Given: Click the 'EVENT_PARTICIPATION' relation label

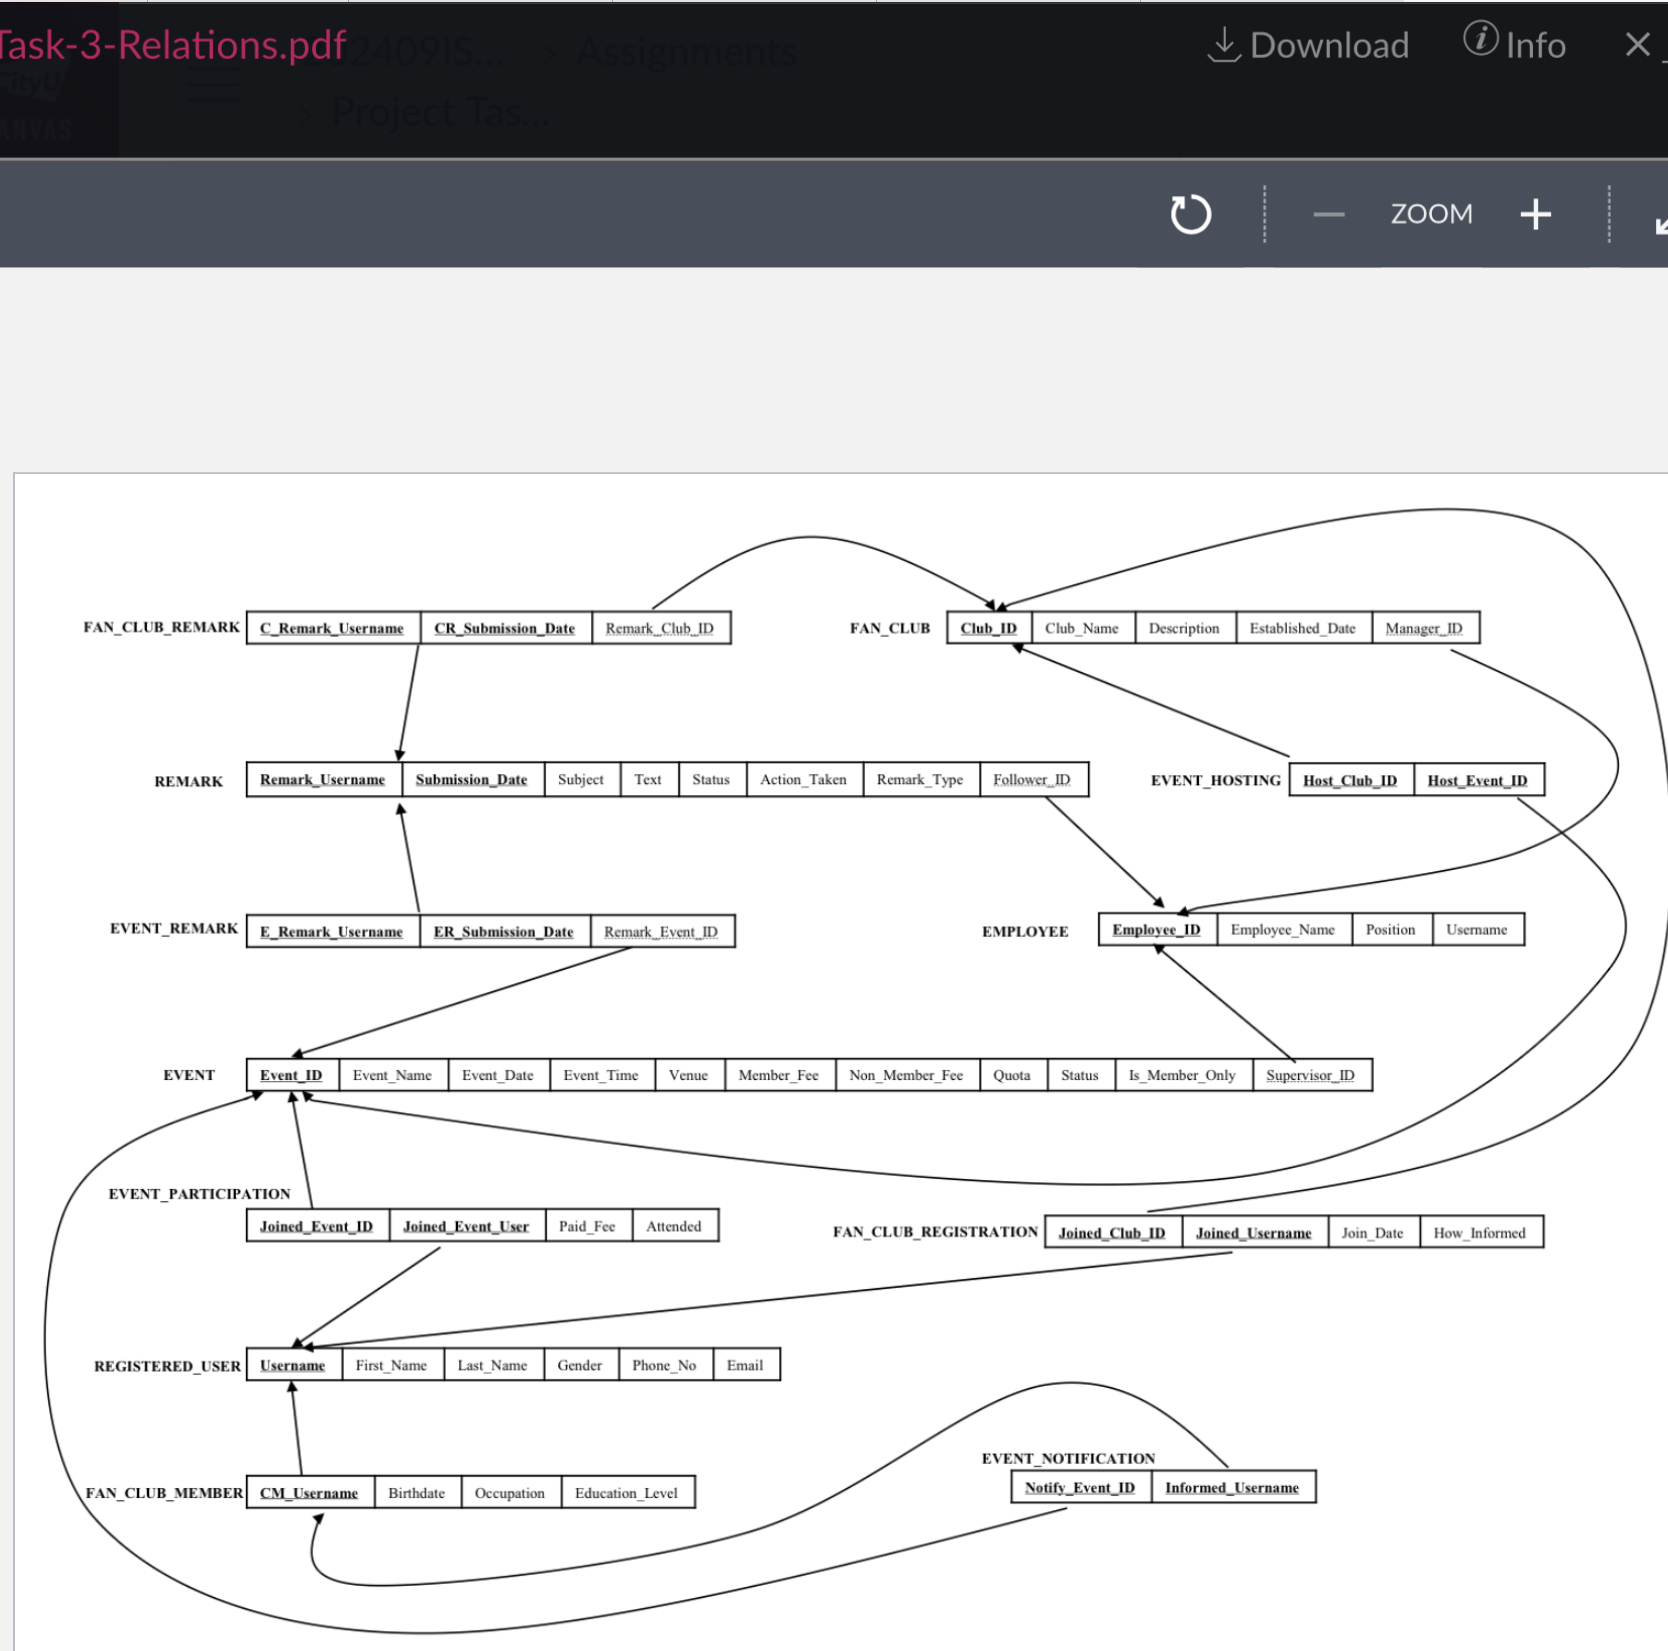Looking at the screenshot, I should (199, 1194).
